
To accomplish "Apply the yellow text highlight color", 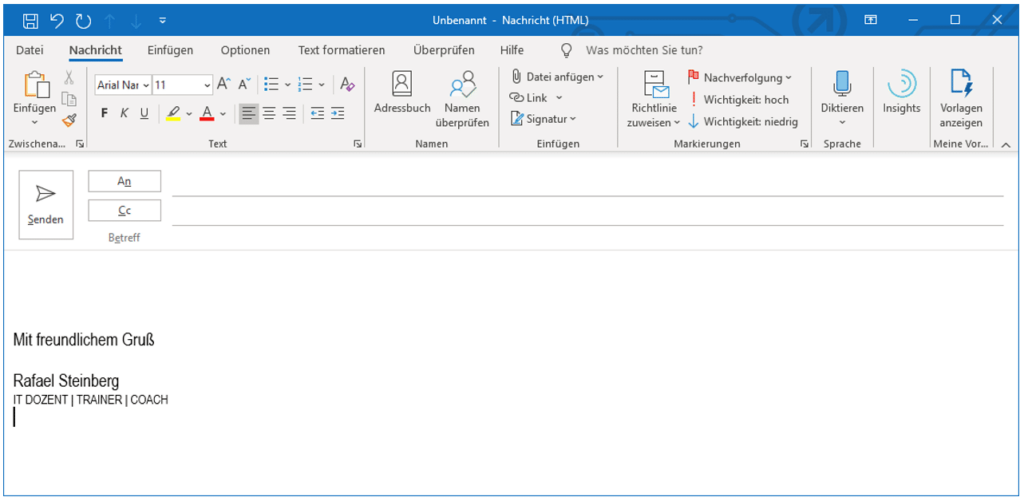I will [x=173, y=114].
